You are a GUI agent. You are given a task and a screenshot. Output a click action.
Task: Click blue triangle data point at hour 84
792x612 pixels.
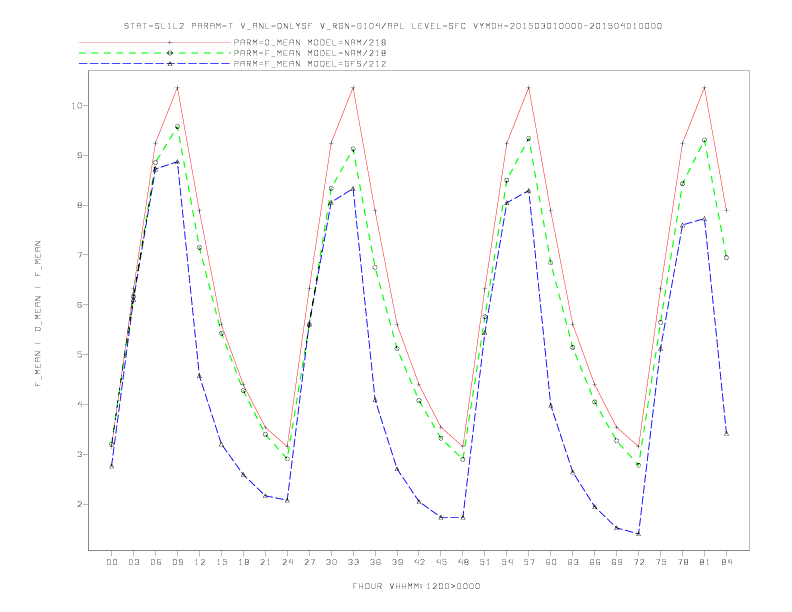click(x=726, y=433)
